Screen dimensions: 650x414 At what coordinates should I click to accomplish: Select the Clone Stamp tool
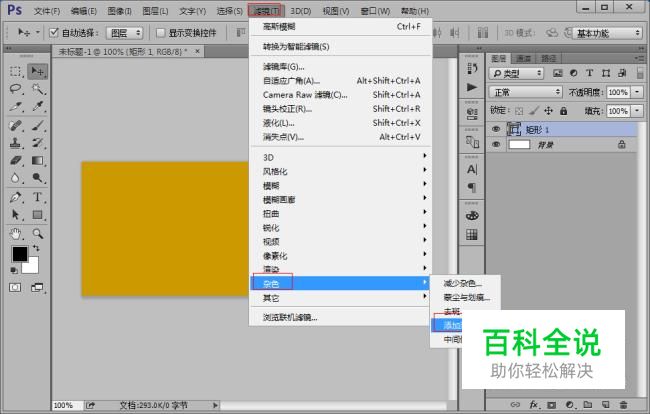click(15, 143)
